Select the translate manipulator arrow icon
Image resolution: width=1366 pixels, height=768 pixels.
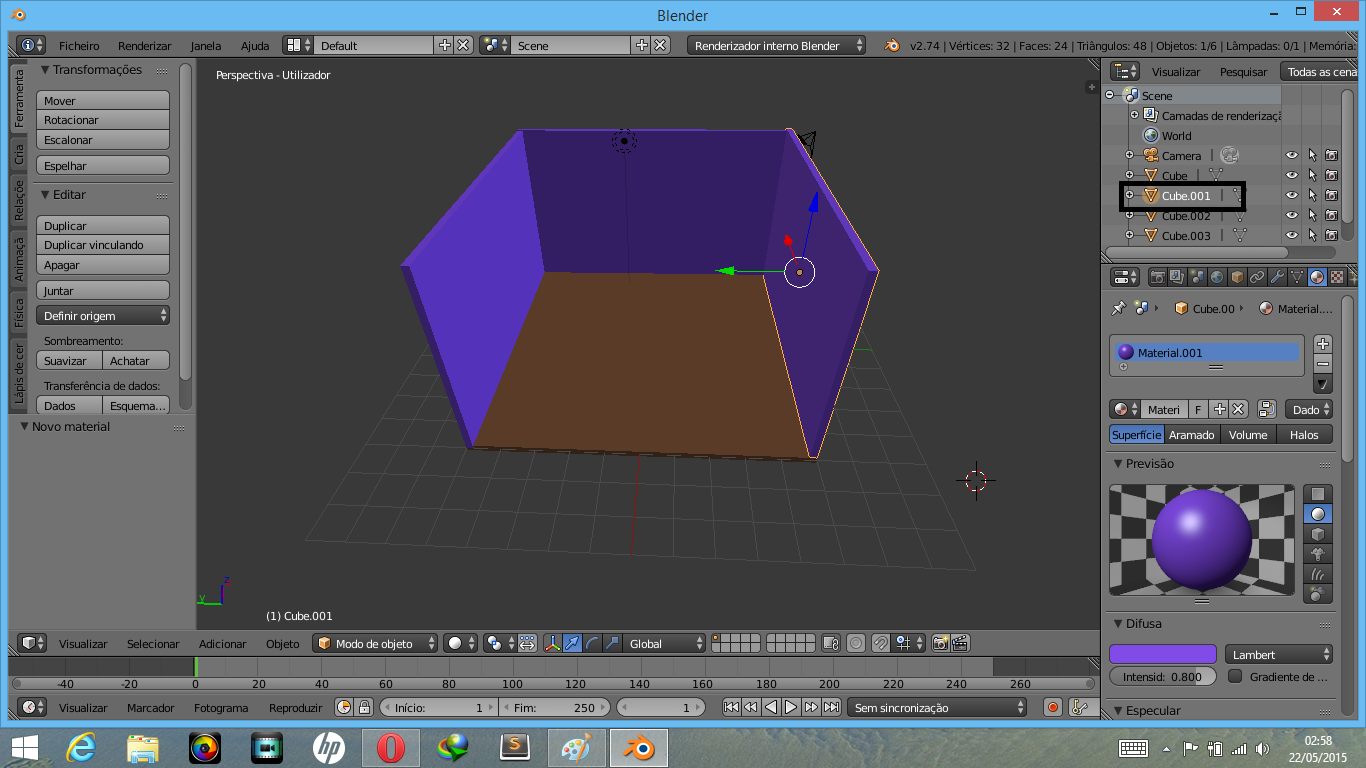[x=572, y=644]
